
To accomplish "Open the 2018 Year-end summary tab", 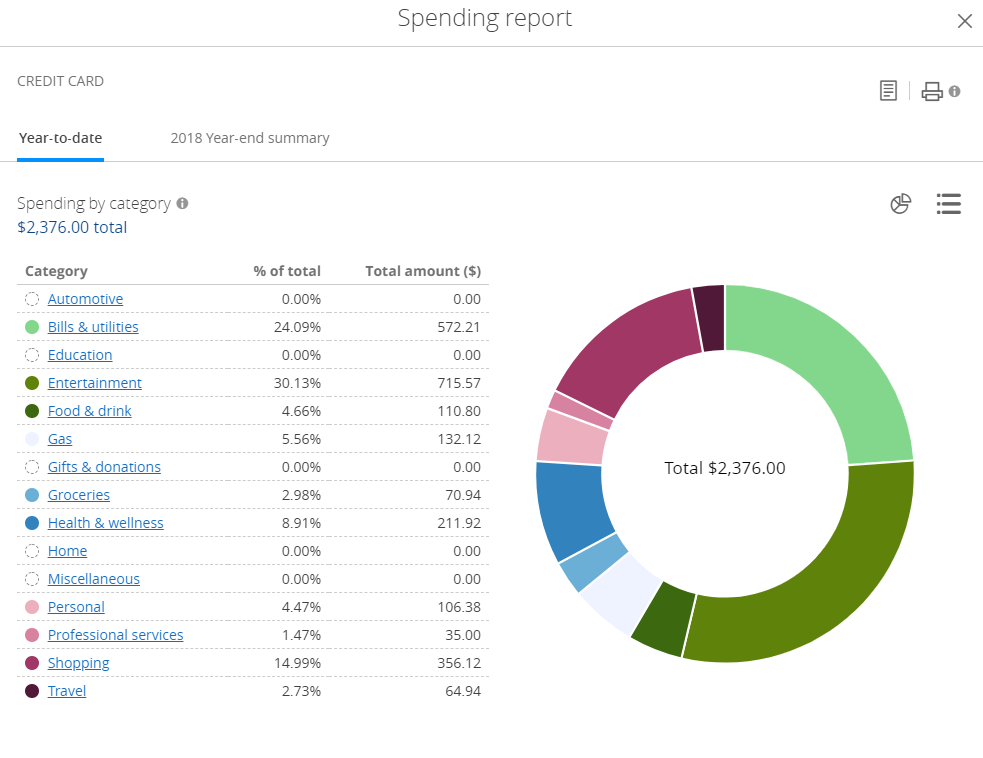I will 249,138.
